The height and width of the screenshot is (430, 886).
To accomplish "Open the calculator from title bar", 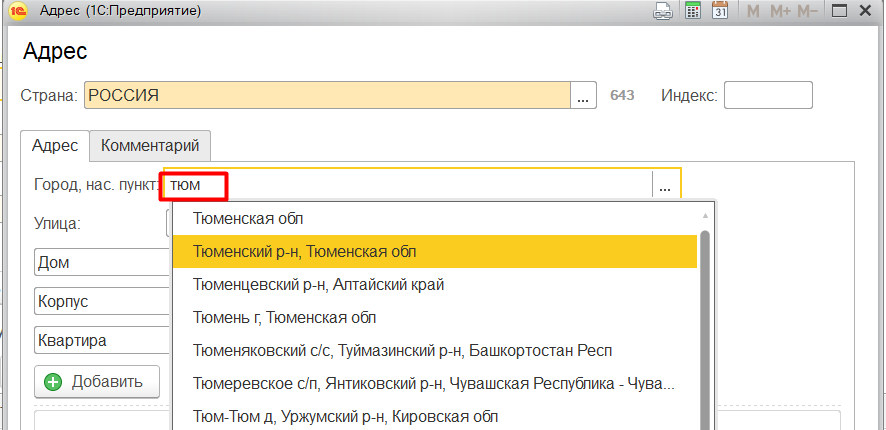I will point(692,12).
